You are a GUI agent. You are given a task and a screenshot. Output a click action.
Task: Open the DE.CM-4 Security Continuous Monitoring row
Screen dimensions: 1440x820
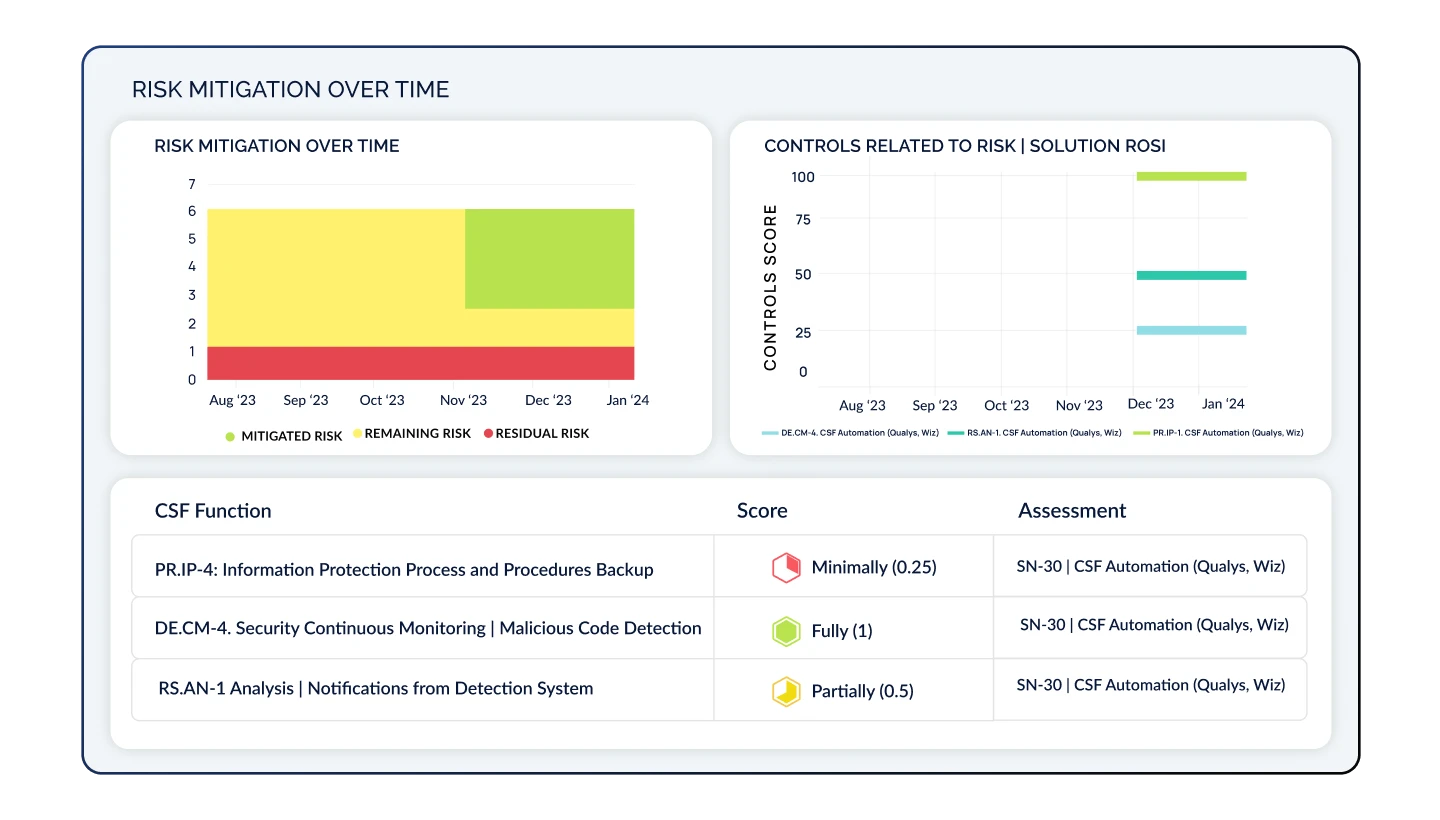click(x=719, y=628)
